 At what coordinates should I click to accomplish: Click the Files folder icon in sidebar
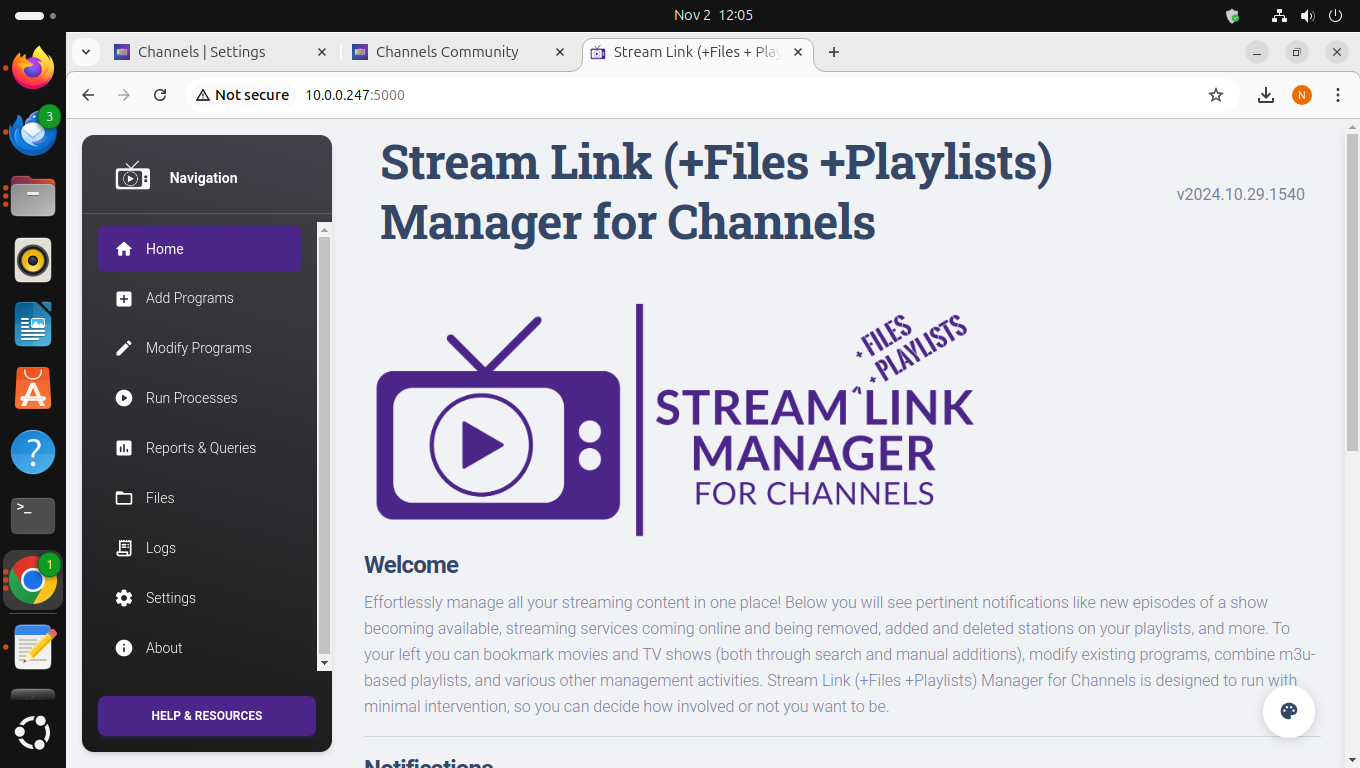[x=124, y=498]
